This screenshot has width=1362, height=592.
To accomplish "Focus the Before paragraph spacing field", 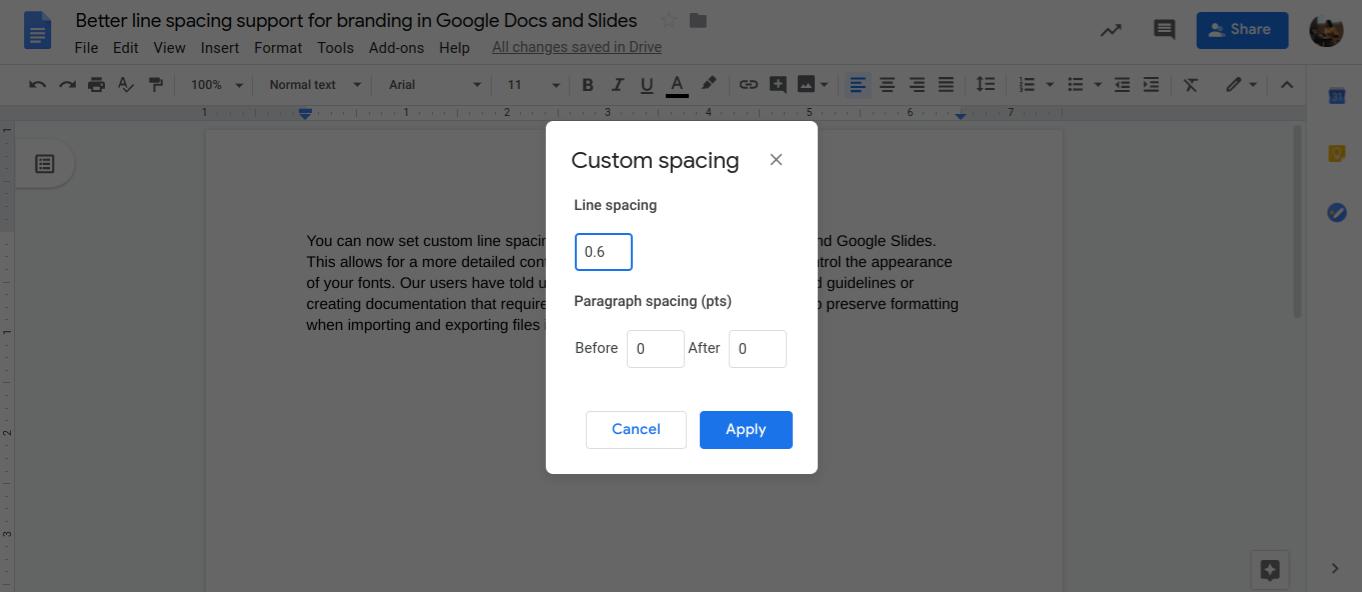I will pos(656,349).
